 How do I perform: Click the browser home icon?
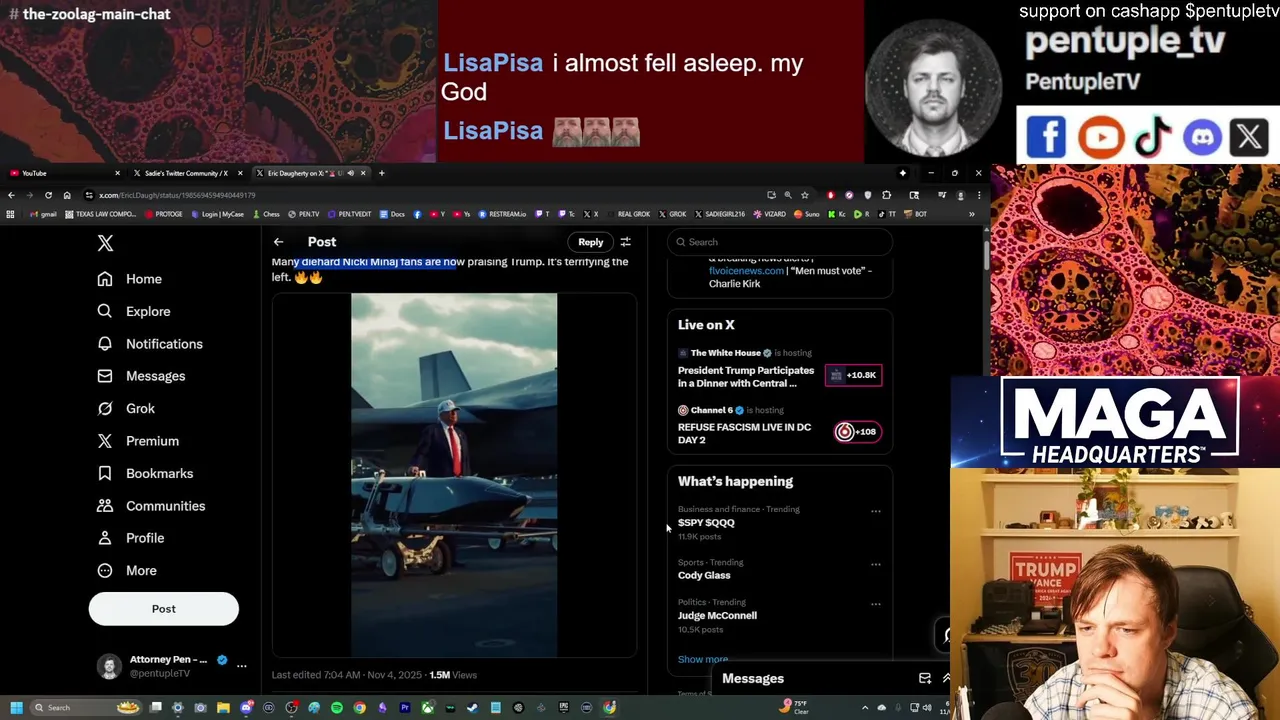click(x=67, y=195)
